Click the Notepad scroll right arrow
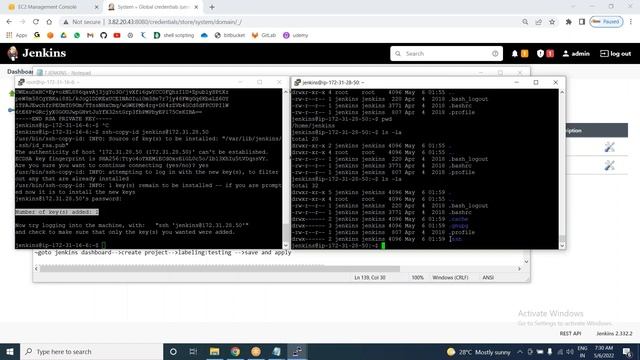 tap(519, 269)
